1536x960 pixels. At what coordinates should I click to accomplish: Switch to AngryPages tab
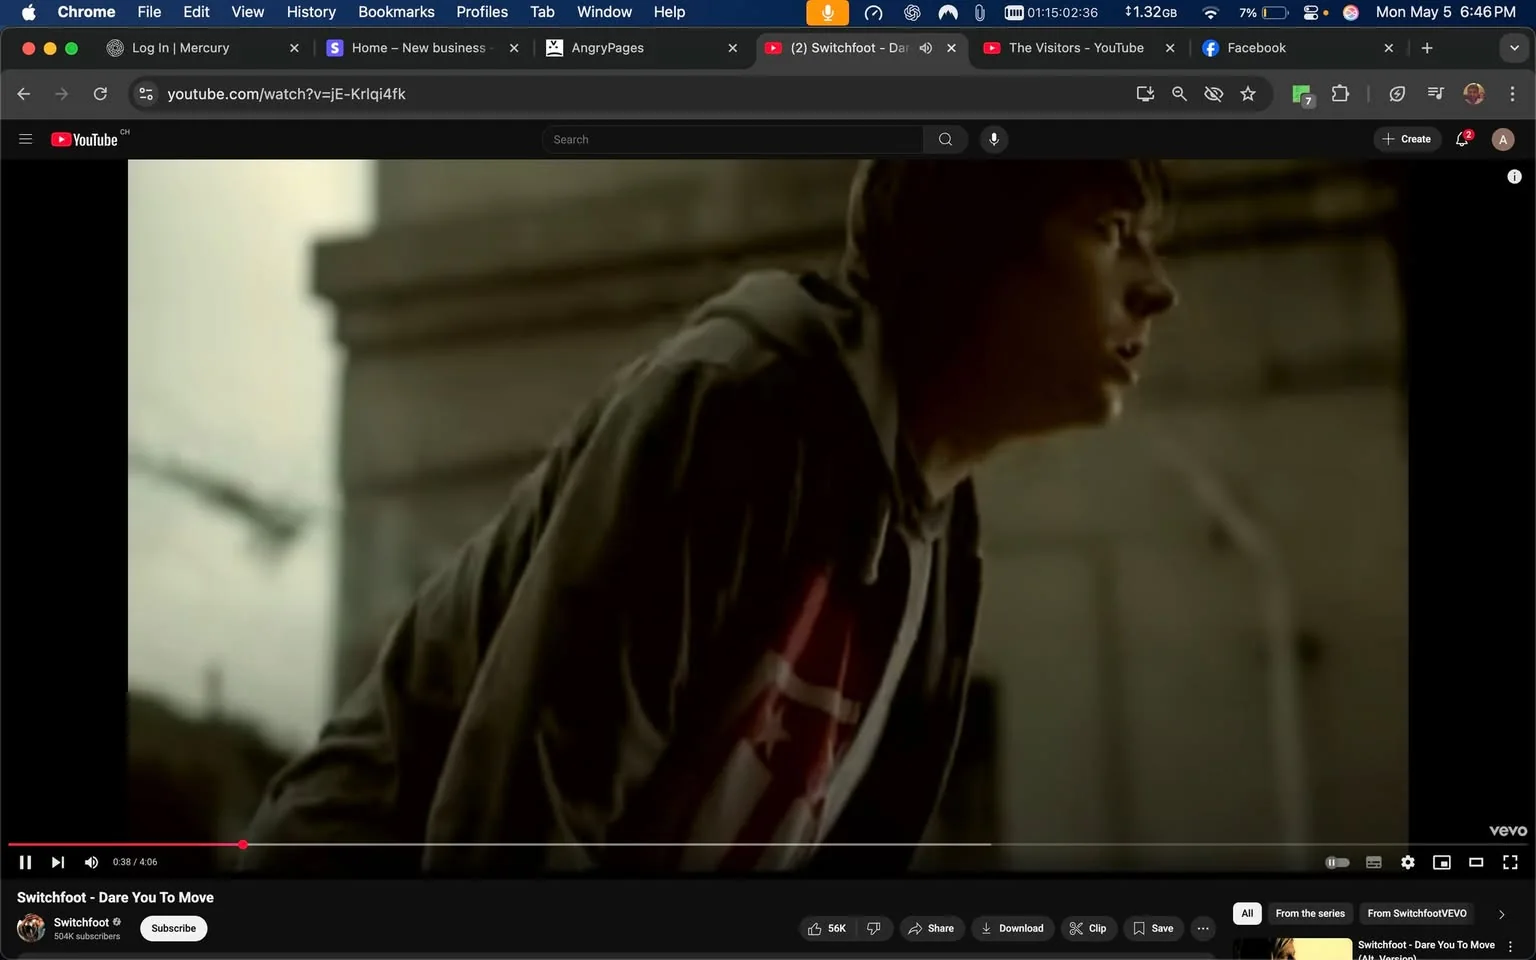pyautogui.click(x=642, y=48)
